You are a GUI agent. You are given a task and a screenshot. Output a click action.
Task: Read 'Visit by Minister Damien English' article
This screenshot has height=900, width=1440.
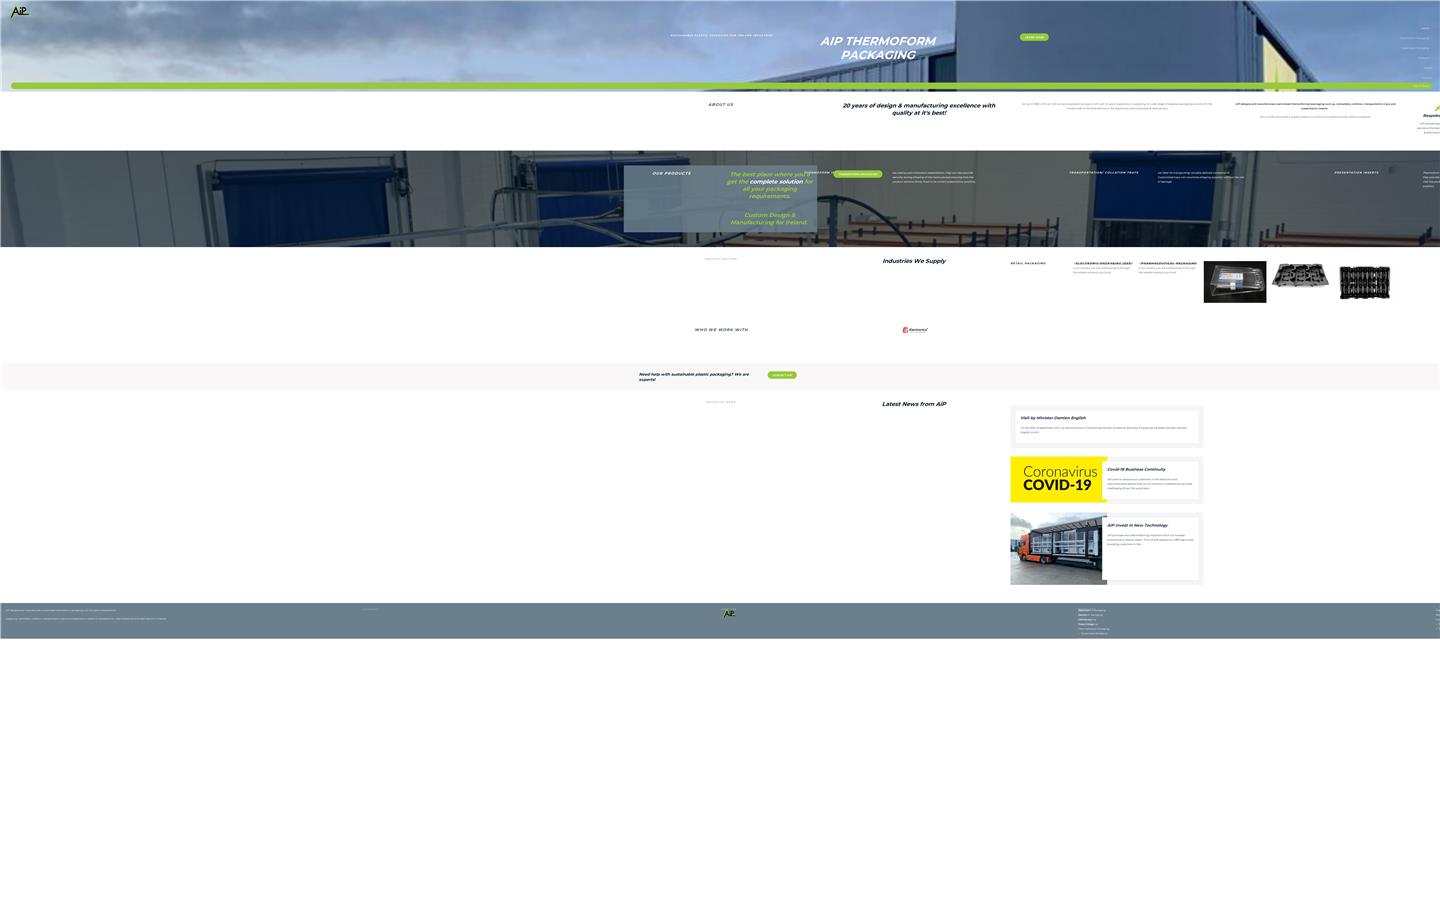(x=1053, y=418)
